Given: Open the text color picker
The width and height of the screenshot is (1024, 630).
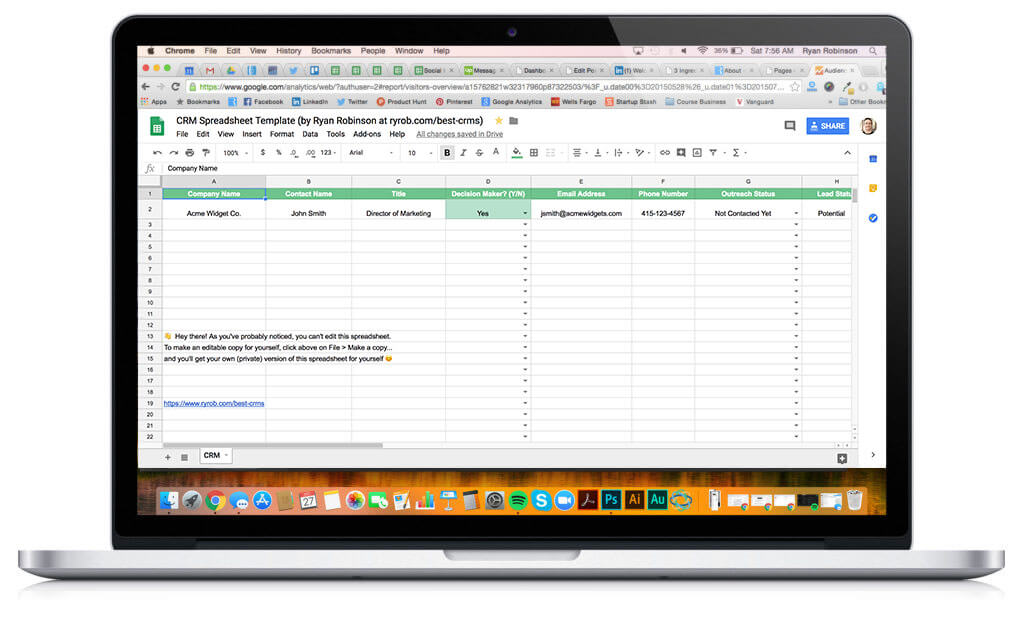Looking at the screenshot, I should point(494,152).
